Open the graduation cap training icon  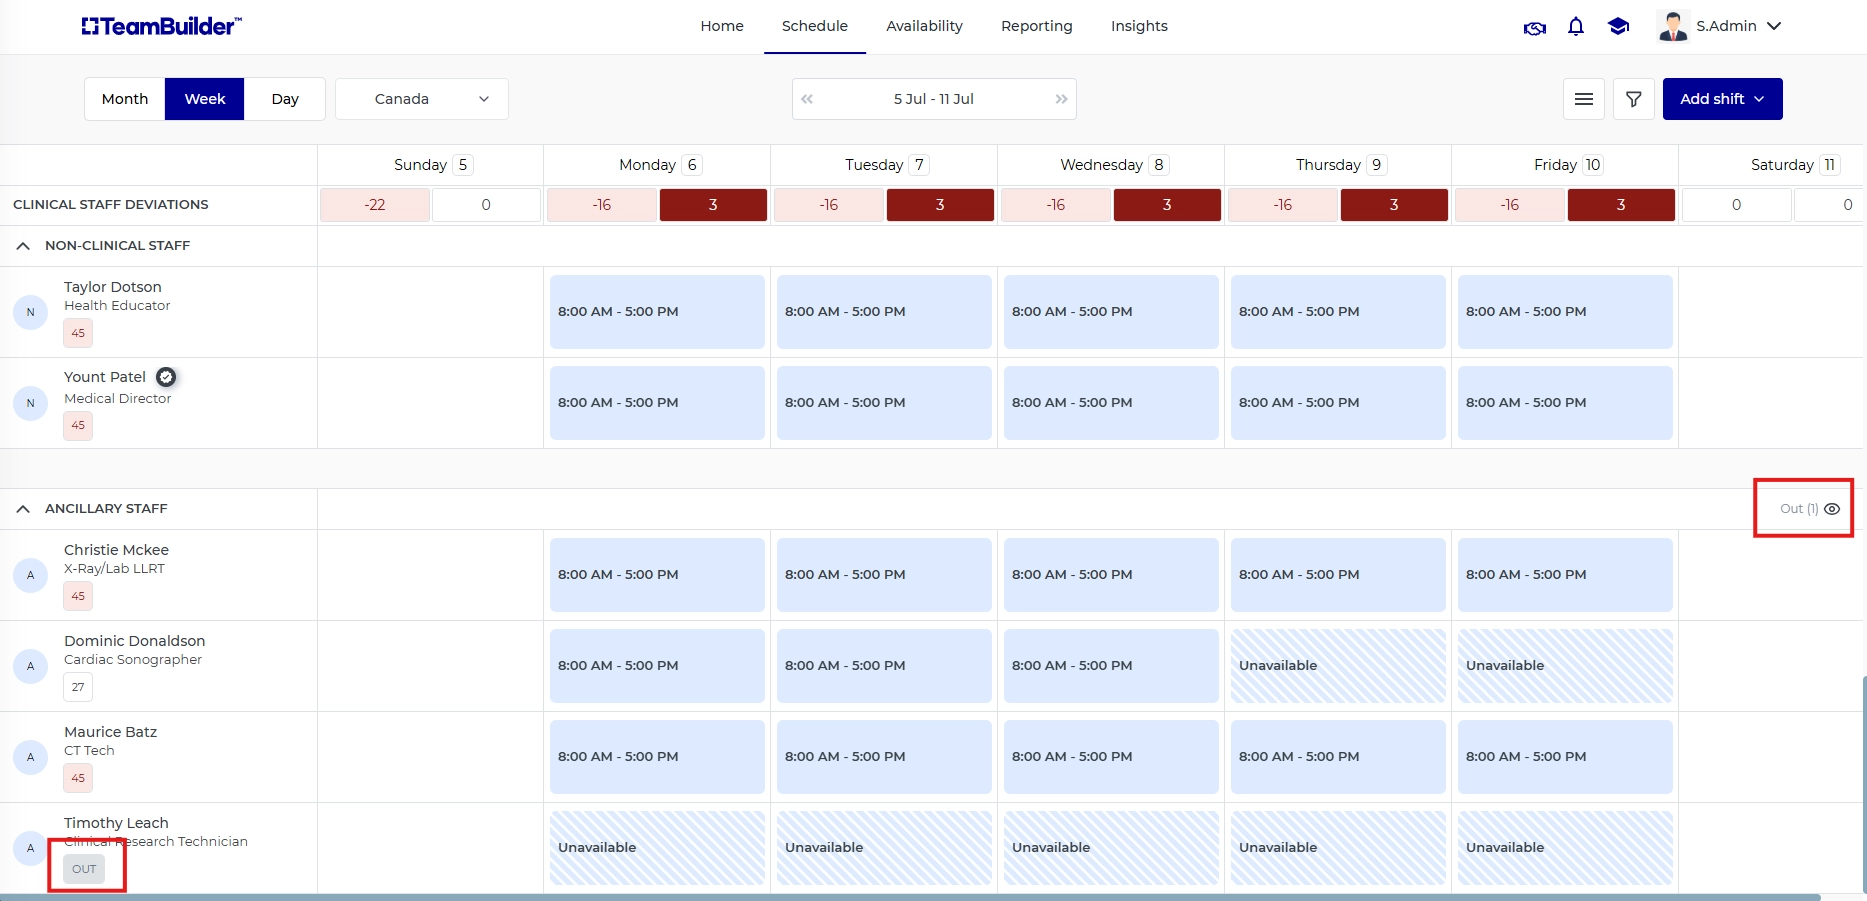(1618, 27)
